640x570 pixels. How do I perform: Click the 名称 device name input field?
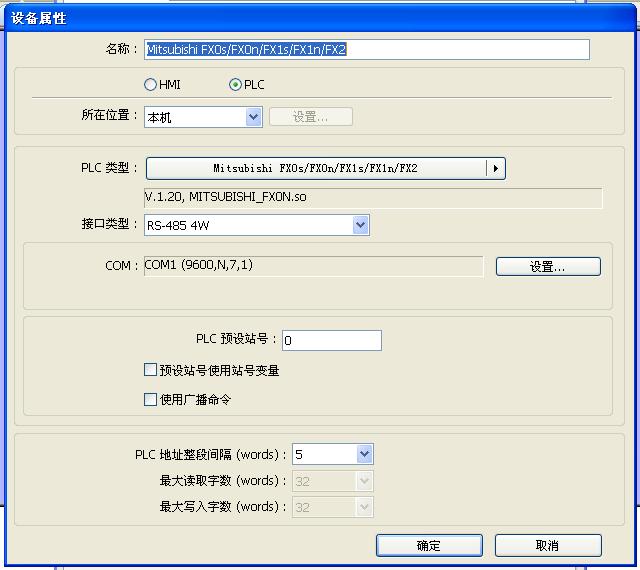(366, 49)
